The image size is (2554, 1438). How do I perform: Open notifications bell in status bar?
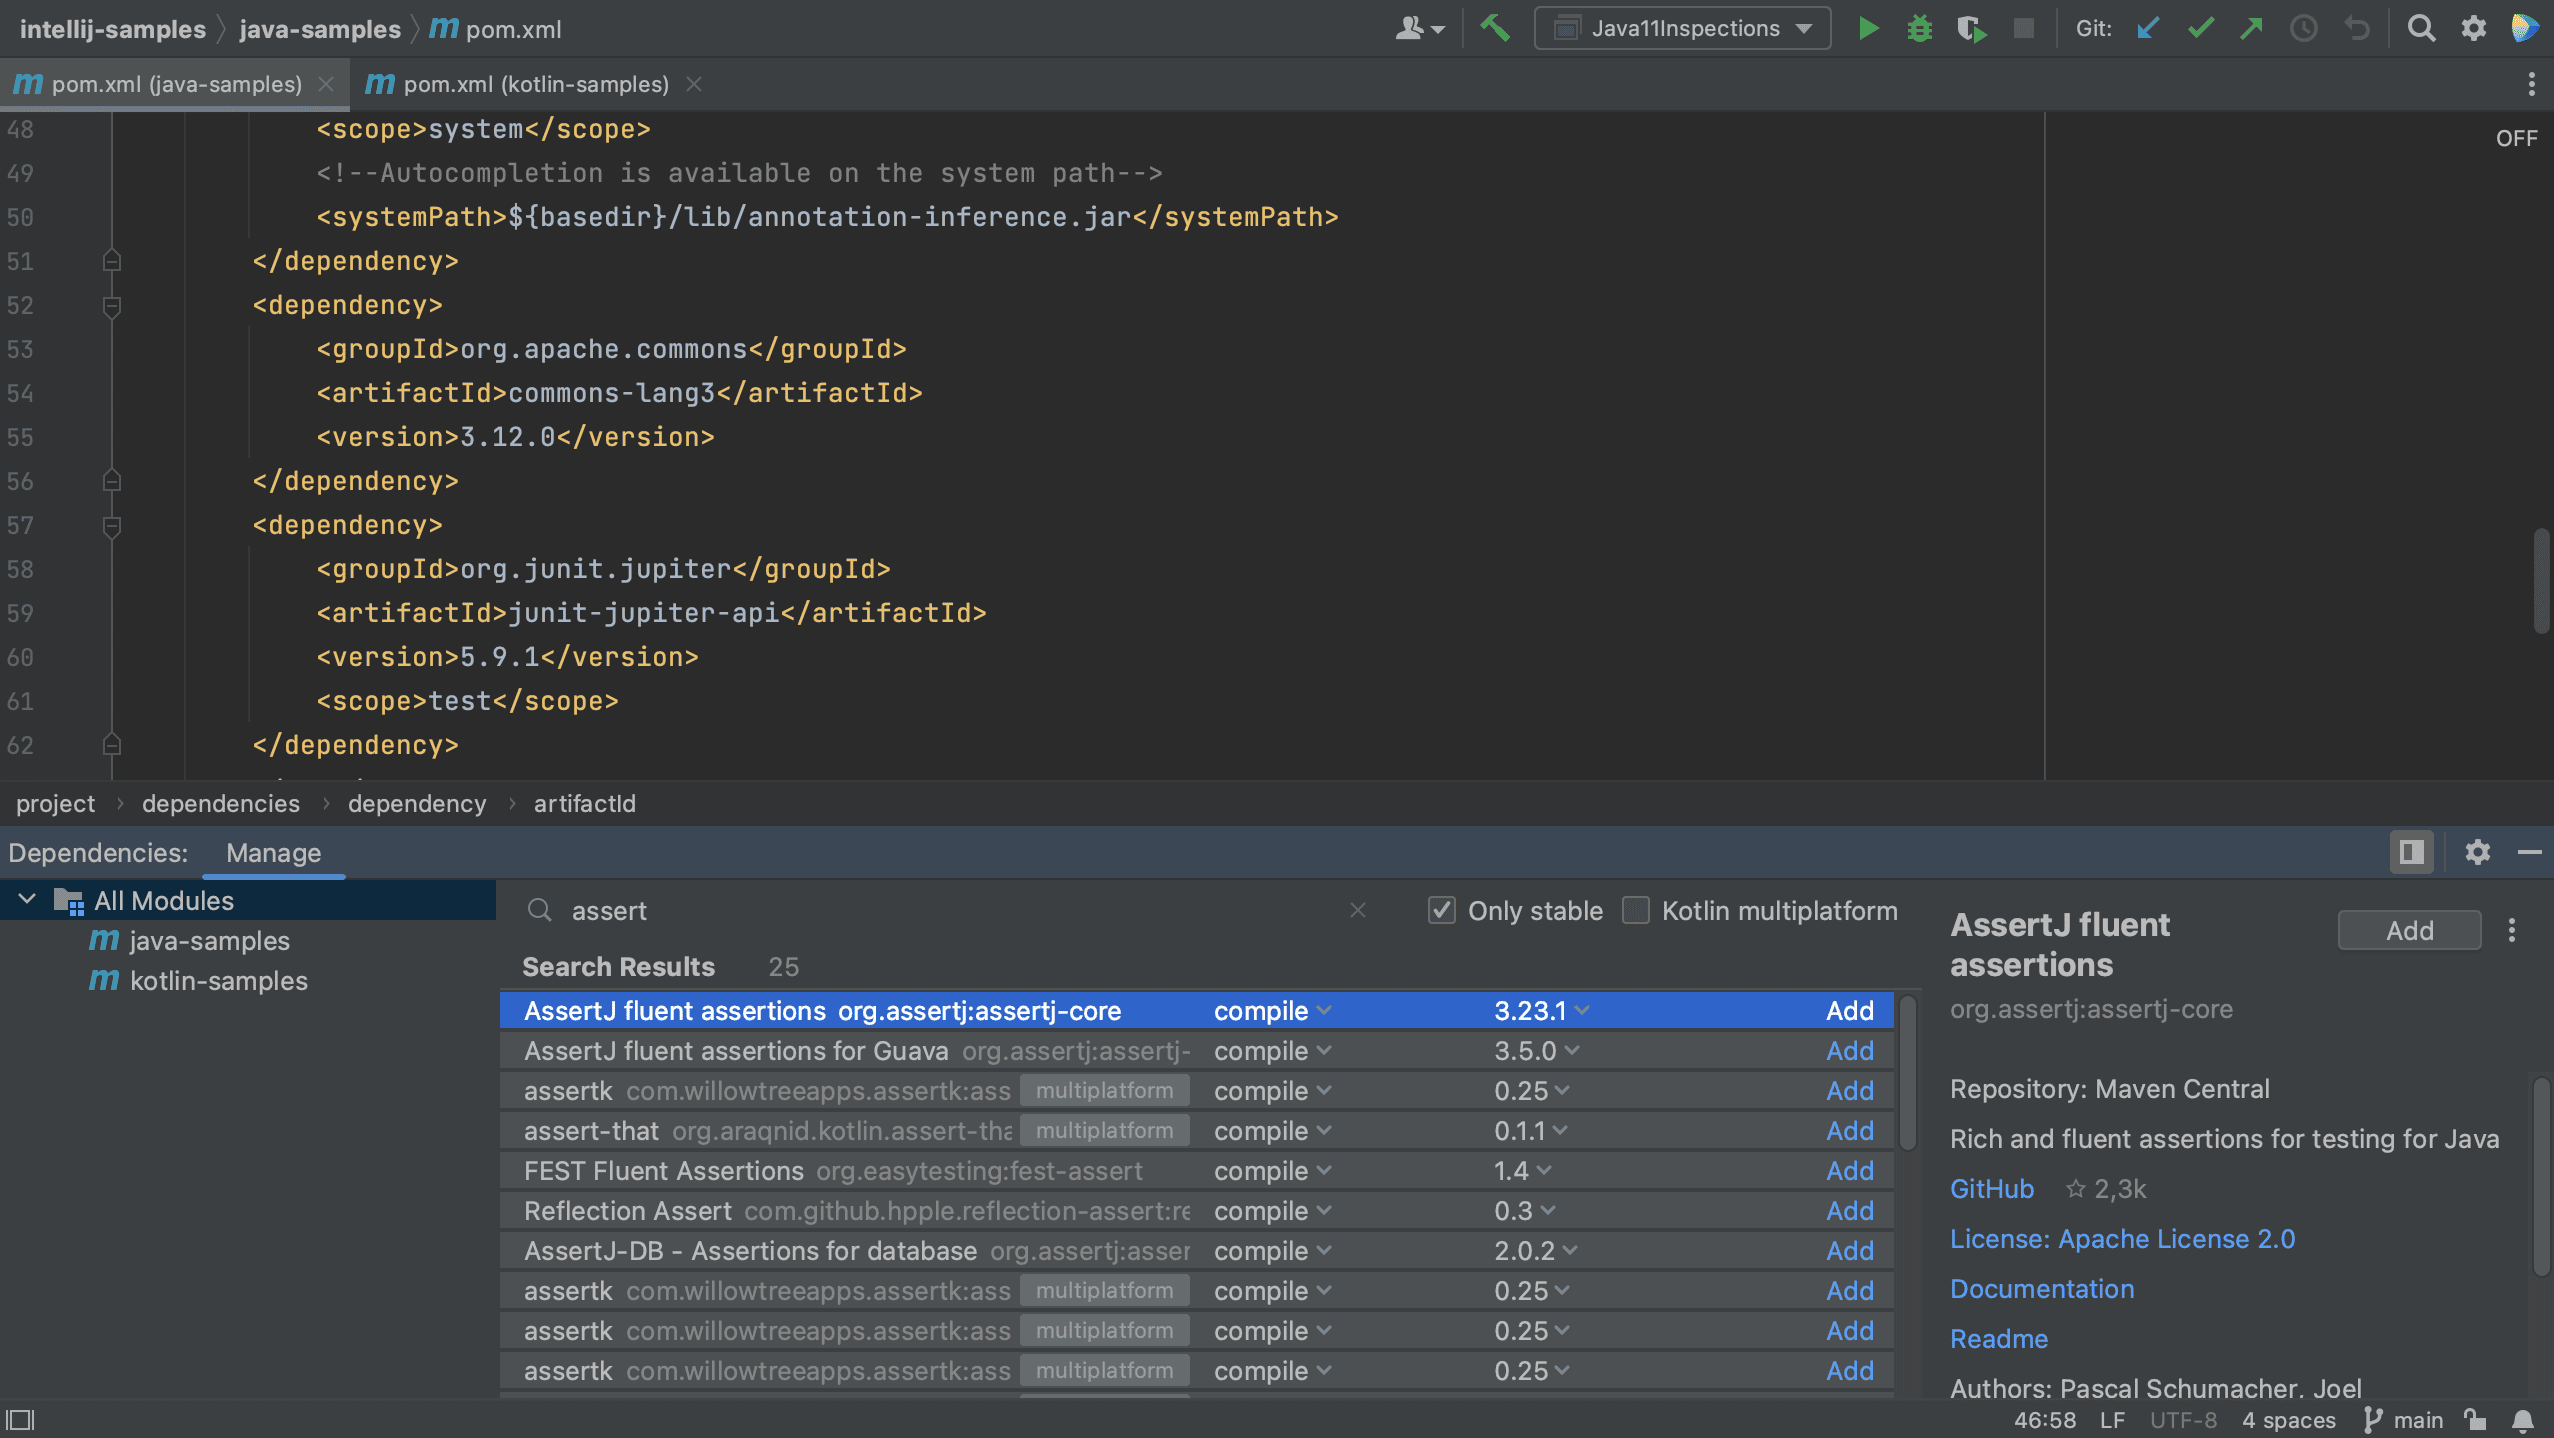pos(2523,1420)
